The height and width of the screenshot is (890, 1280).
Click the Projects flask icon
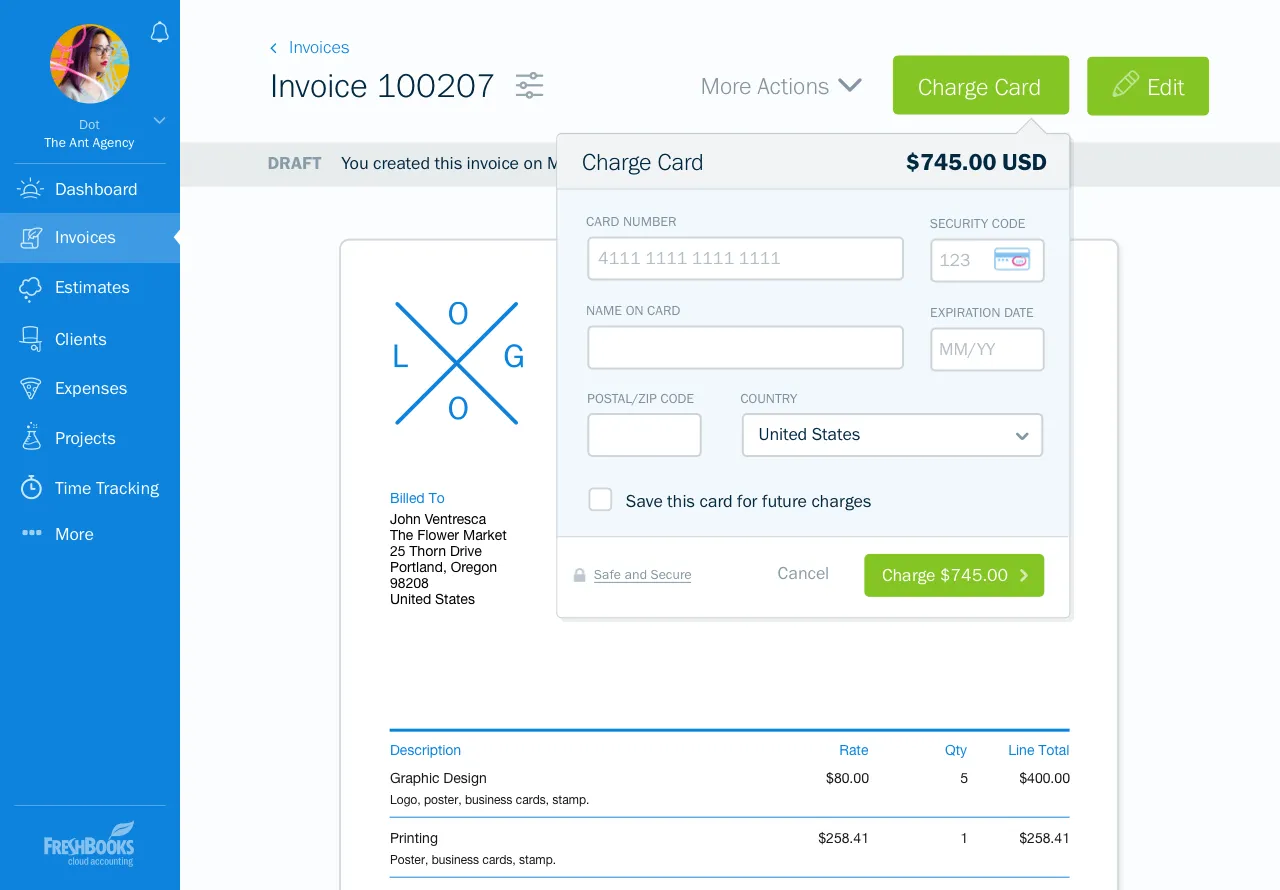31,437
